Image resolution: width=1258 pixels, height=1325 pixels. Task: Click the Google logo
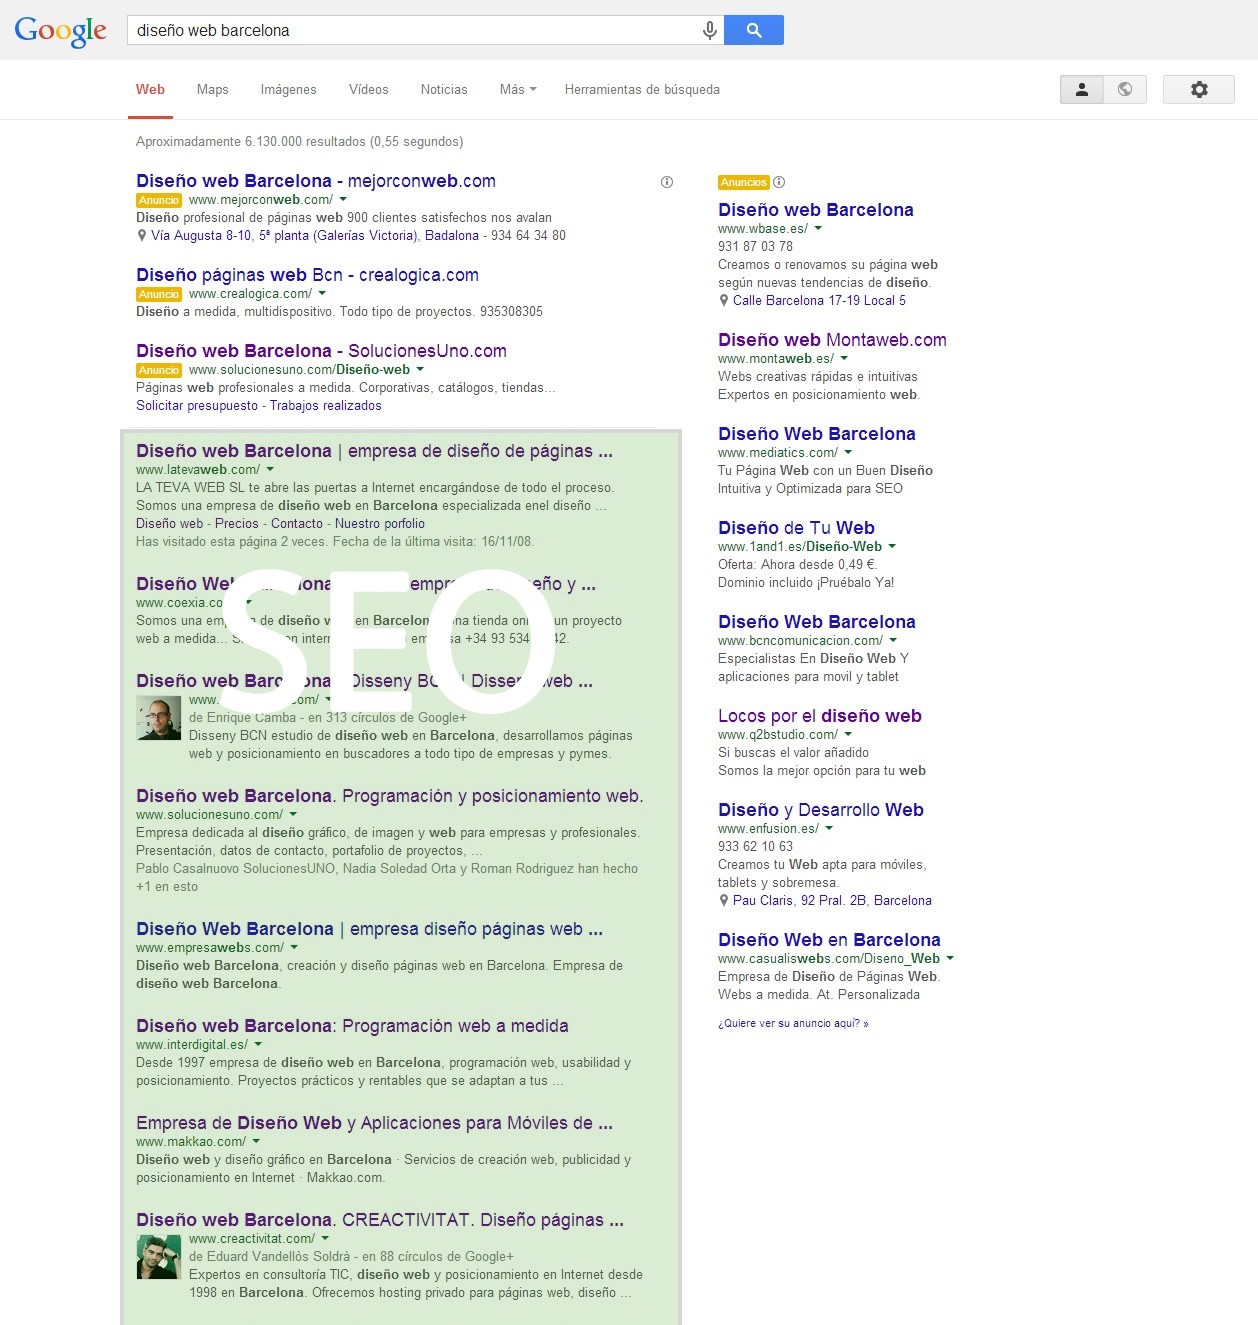pos(60,31)
